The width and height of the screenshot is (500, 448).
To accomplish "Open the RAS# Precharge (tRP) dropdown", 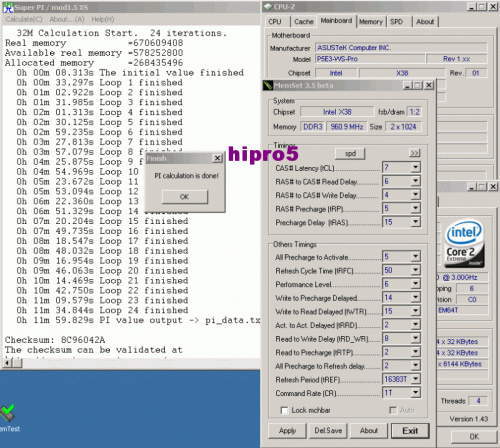I will pos(415,208).
